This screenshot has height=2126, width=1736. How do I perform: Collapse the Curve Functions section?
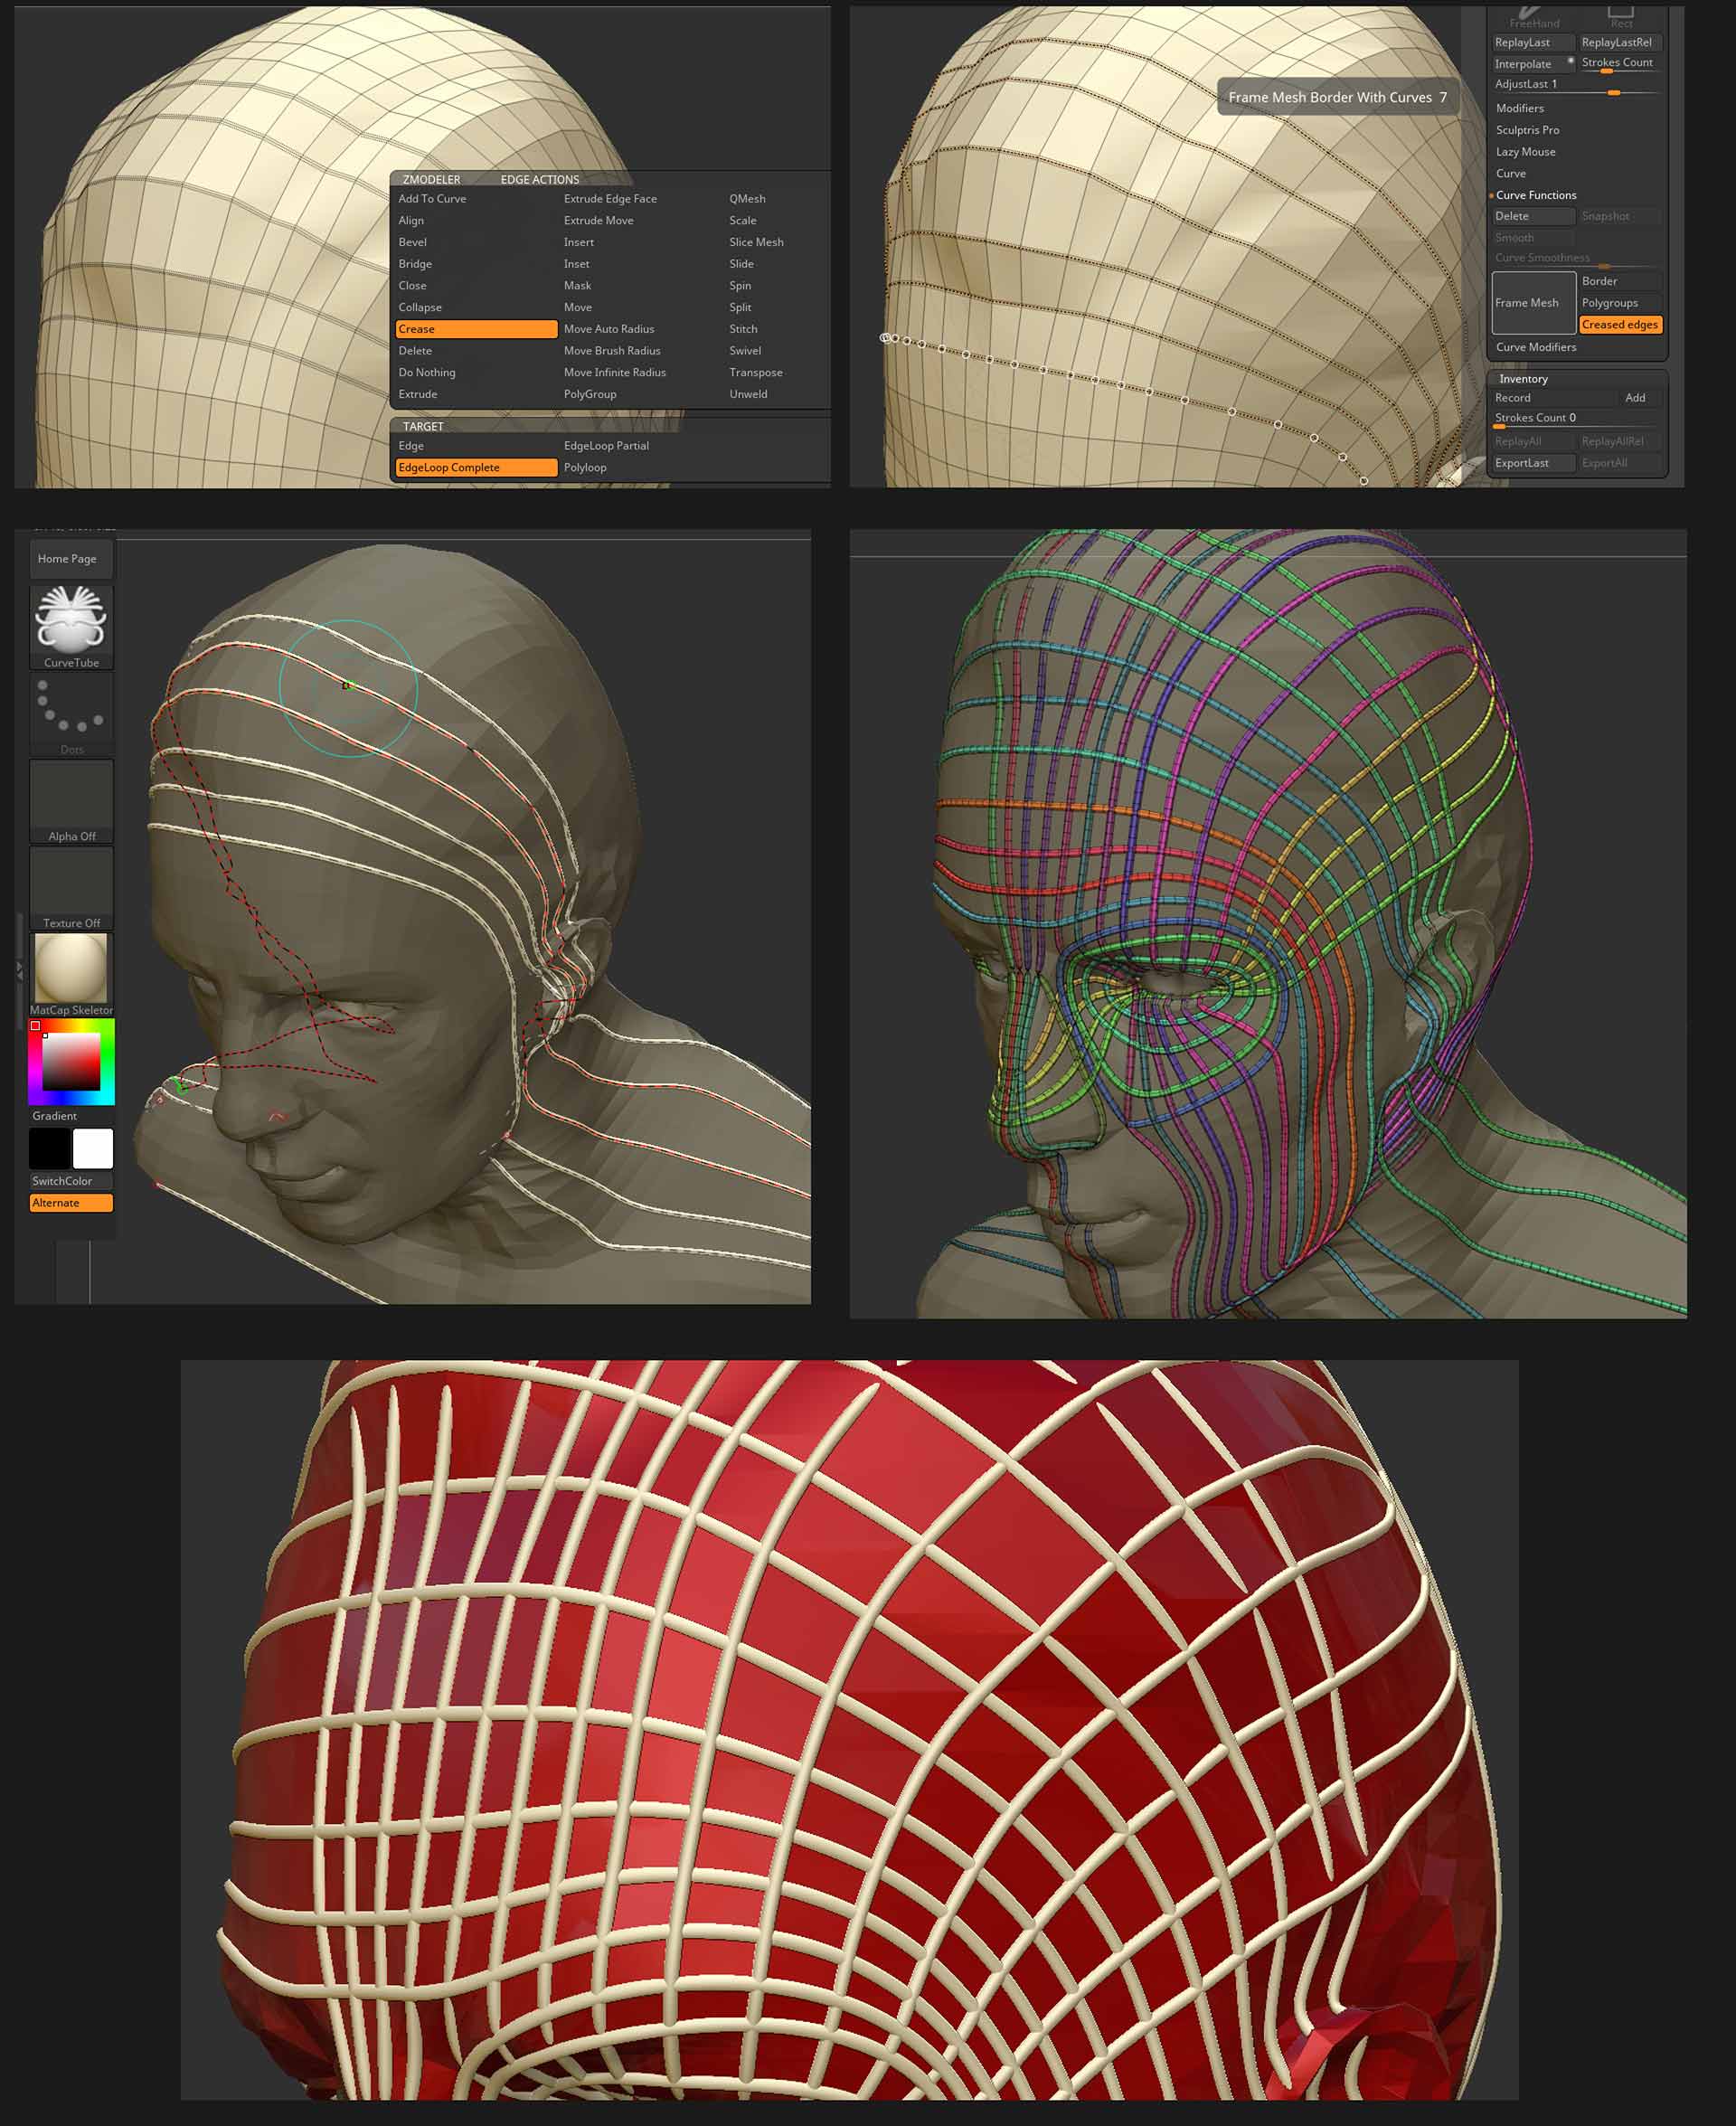click(1536, 195)
